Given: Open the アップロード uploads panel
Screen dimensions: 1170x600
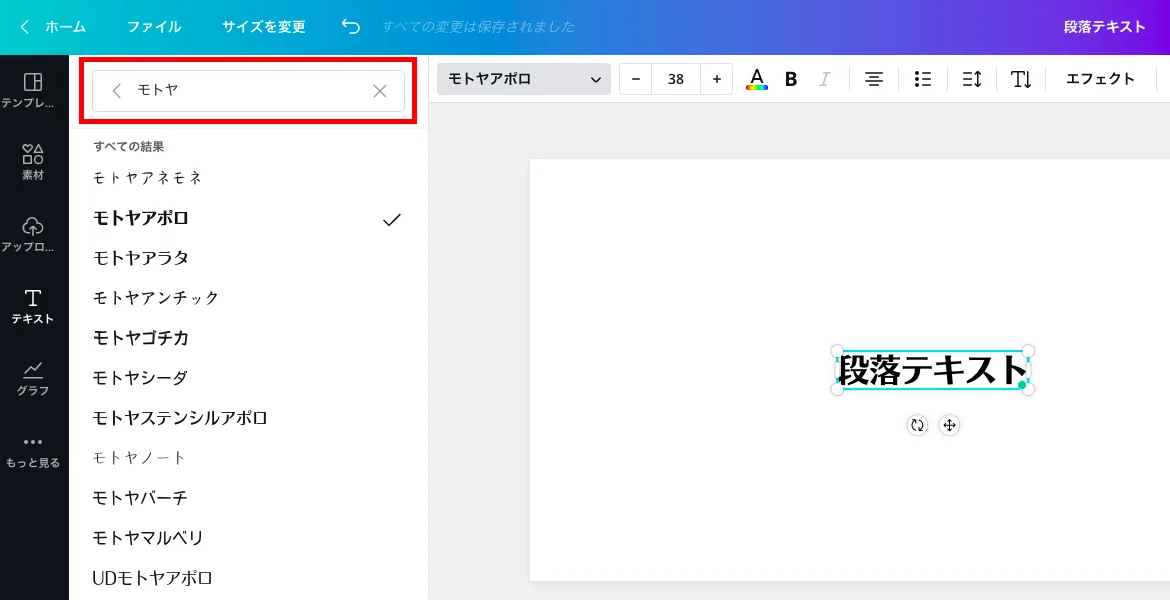Looking at the screenshot, I should point(33,234).
